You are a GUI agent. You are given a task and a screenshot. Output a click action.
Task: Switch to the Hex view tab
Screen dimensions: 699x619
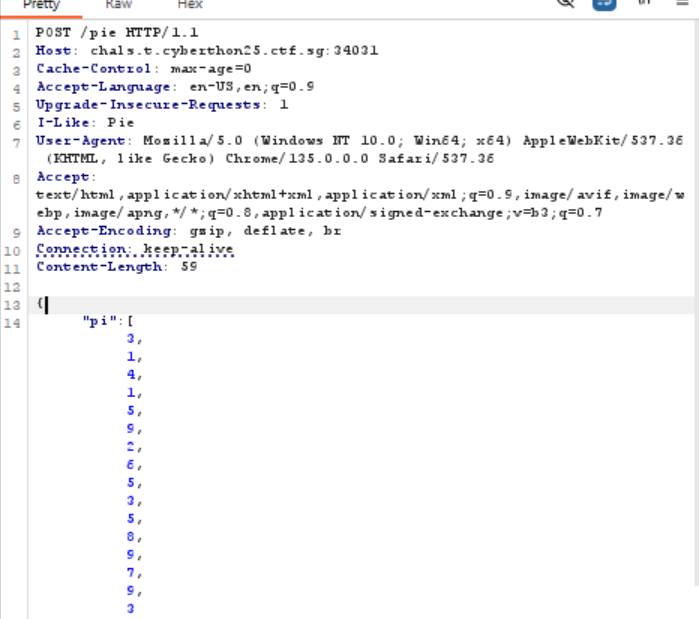190,5
